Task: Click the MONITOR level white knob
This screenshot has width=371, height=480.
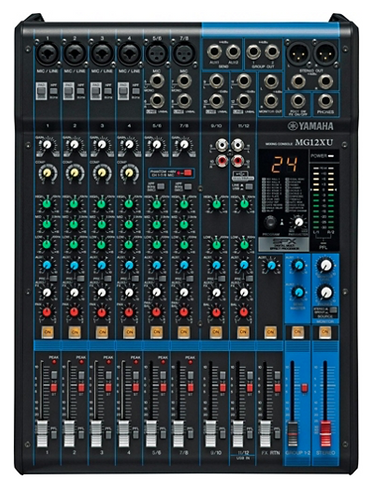Action: click(x=326, y=265)
